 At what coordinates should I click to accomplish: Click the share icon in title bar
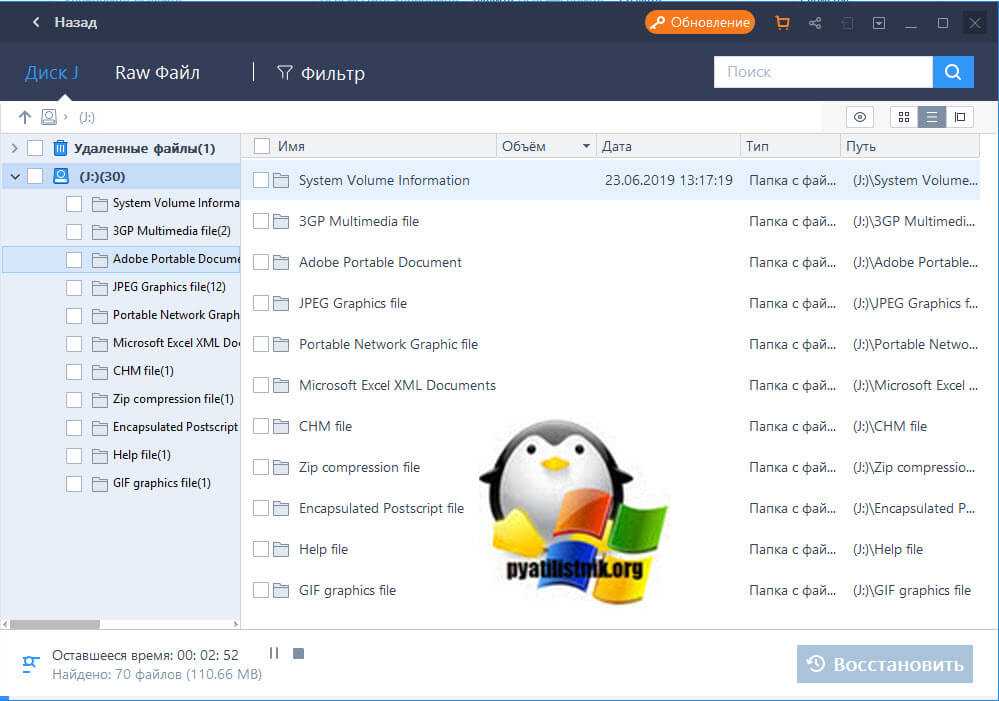click(815, 23)
